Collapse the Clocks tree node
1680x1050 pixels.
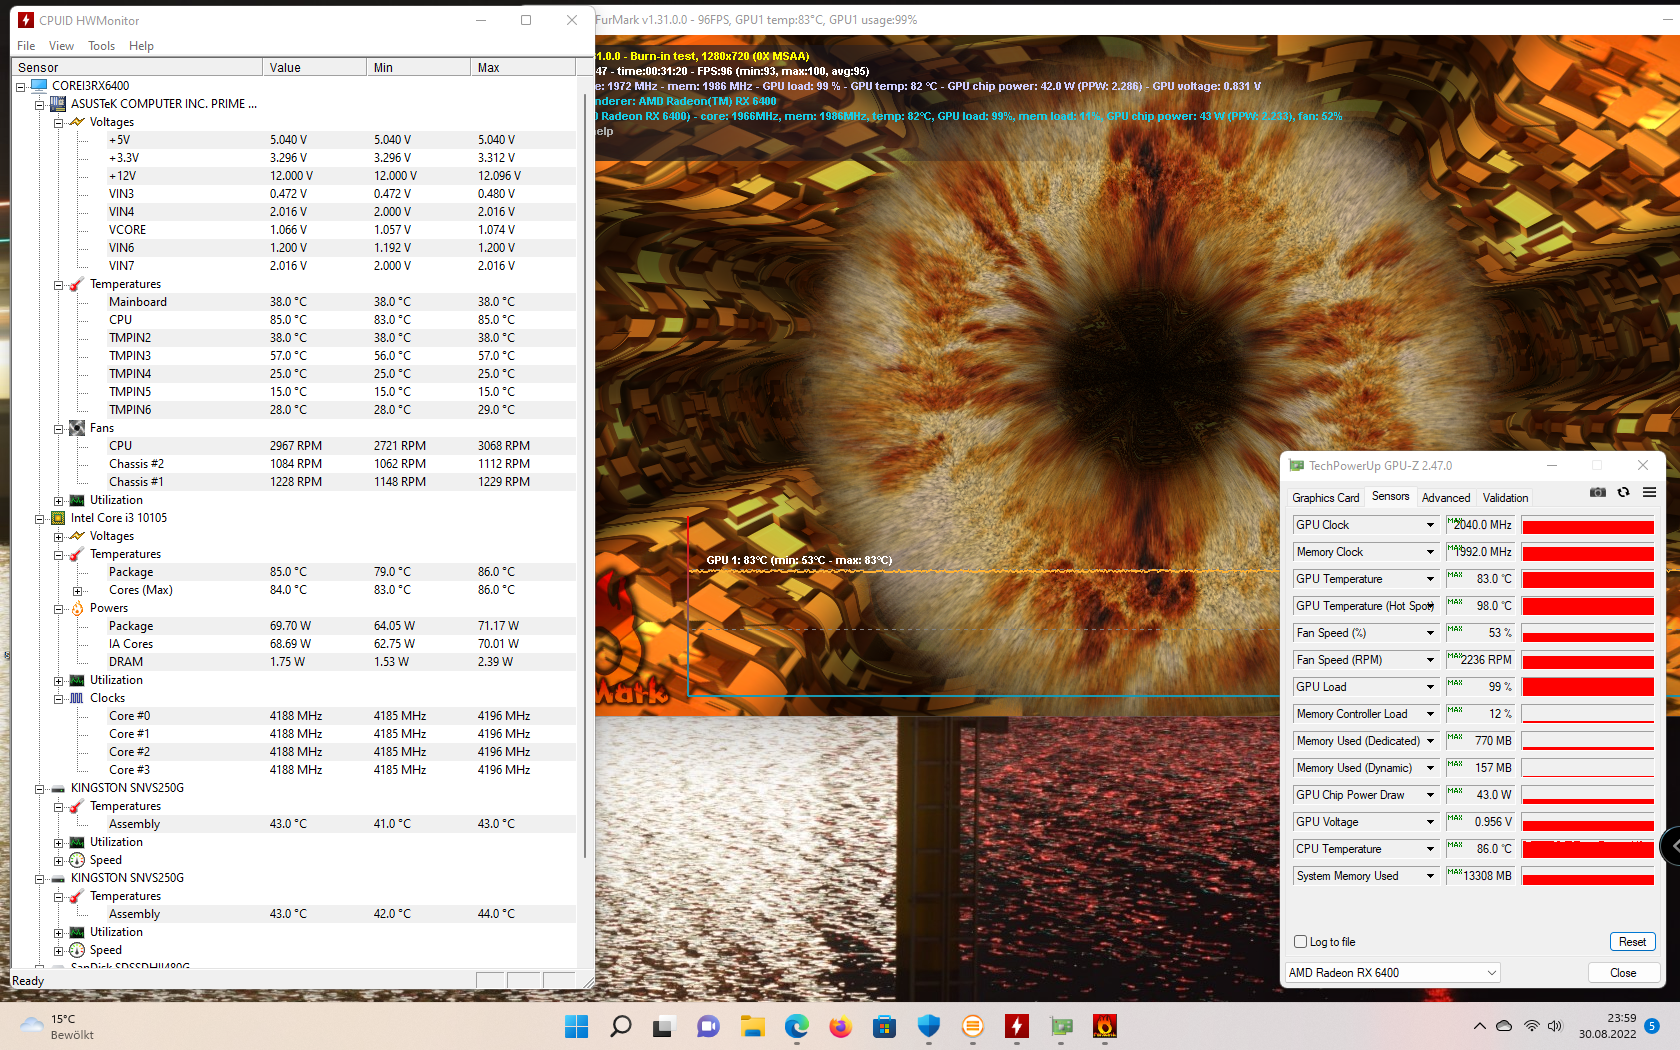(59, 699)
